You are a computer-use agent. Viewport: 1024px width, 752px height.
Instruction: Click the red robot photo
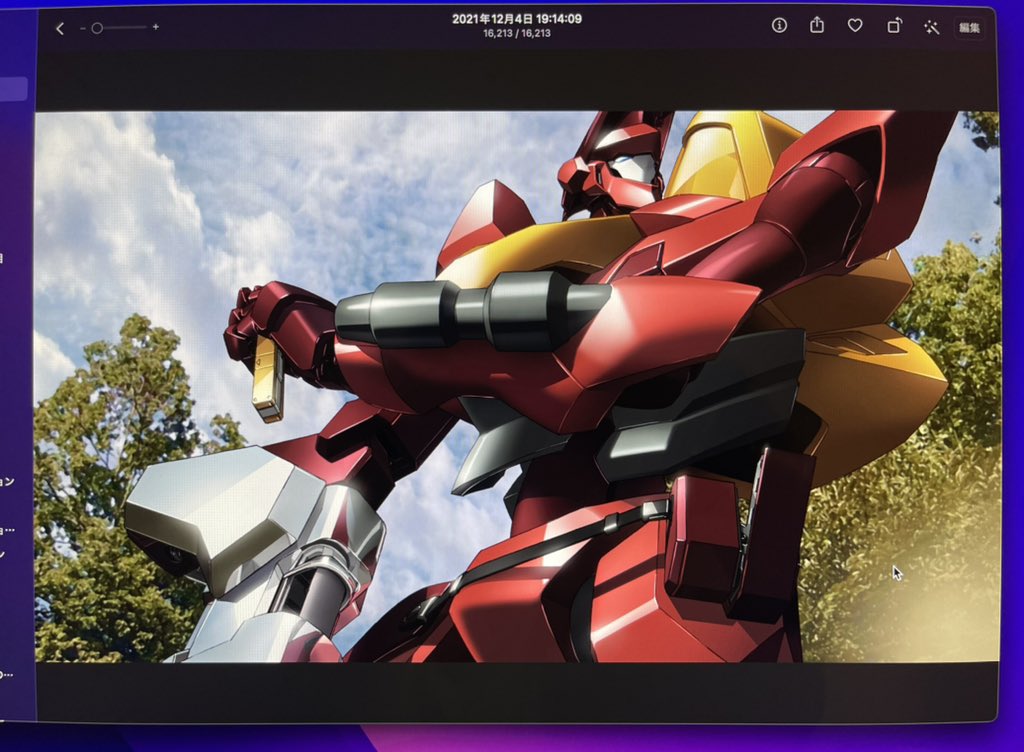[x=517, y=386]
